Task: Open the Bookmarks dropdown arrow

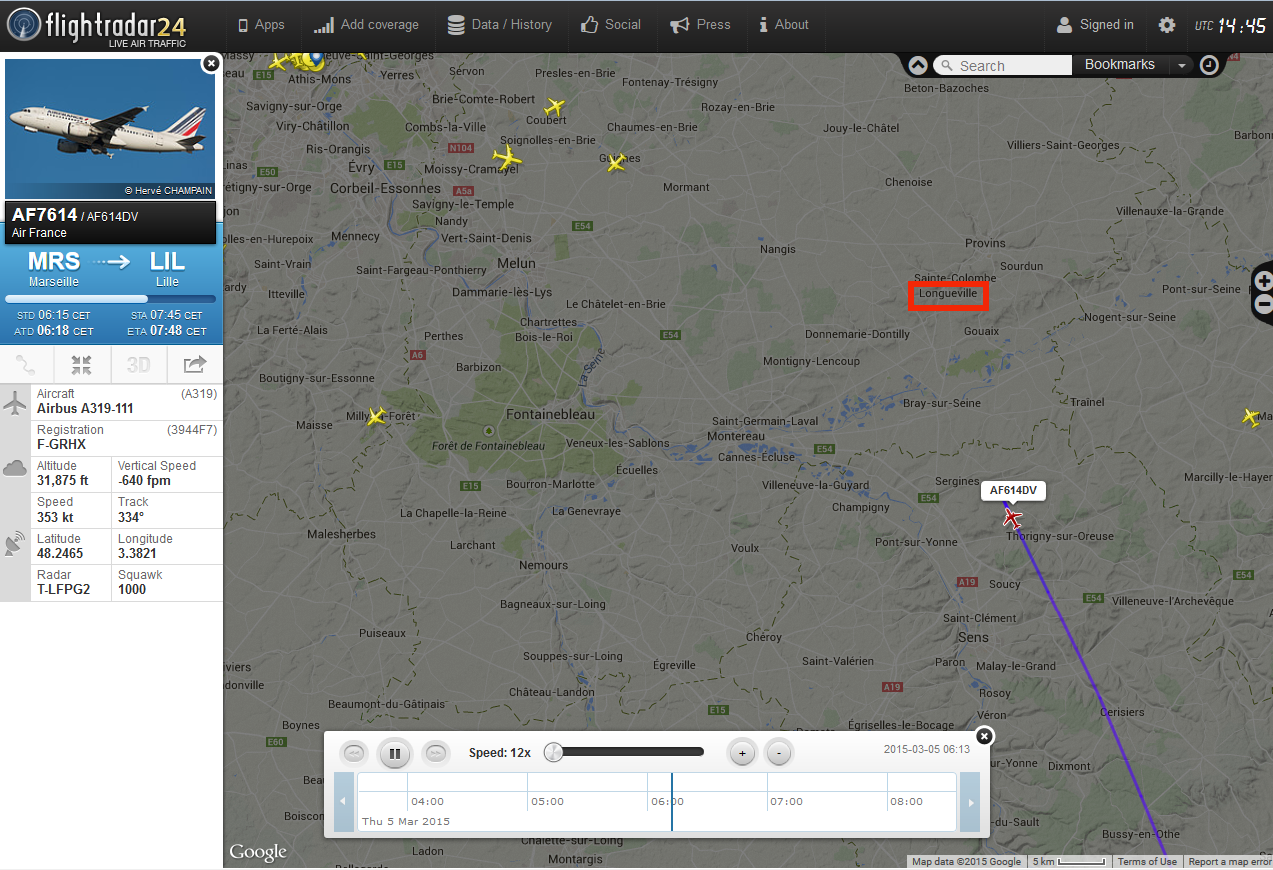Action: pyautogui.click(x=1181, y=65)
